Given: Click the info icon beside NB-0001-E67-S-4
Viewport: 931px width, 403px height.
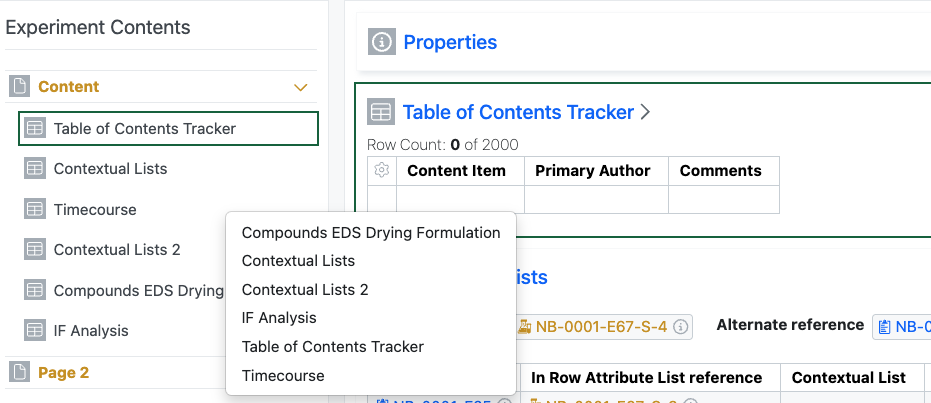Looking at the screenshot, I should pos(681,326).
